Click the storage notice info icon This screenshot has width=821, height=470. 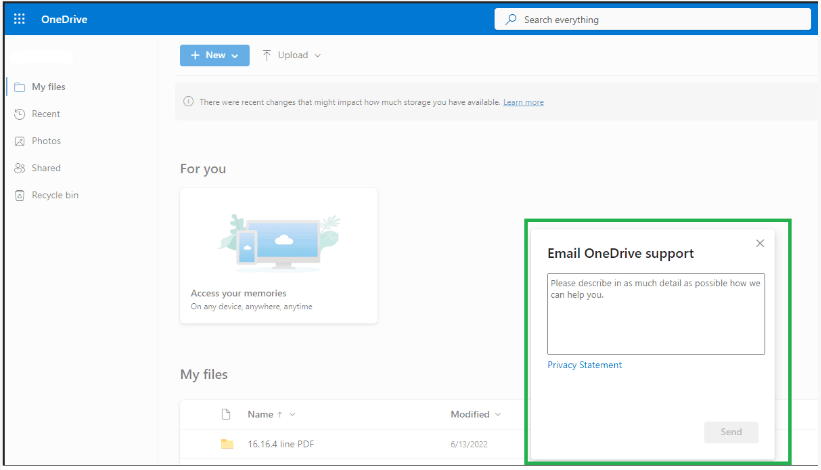pyautogui.click(x=188, y=102)
